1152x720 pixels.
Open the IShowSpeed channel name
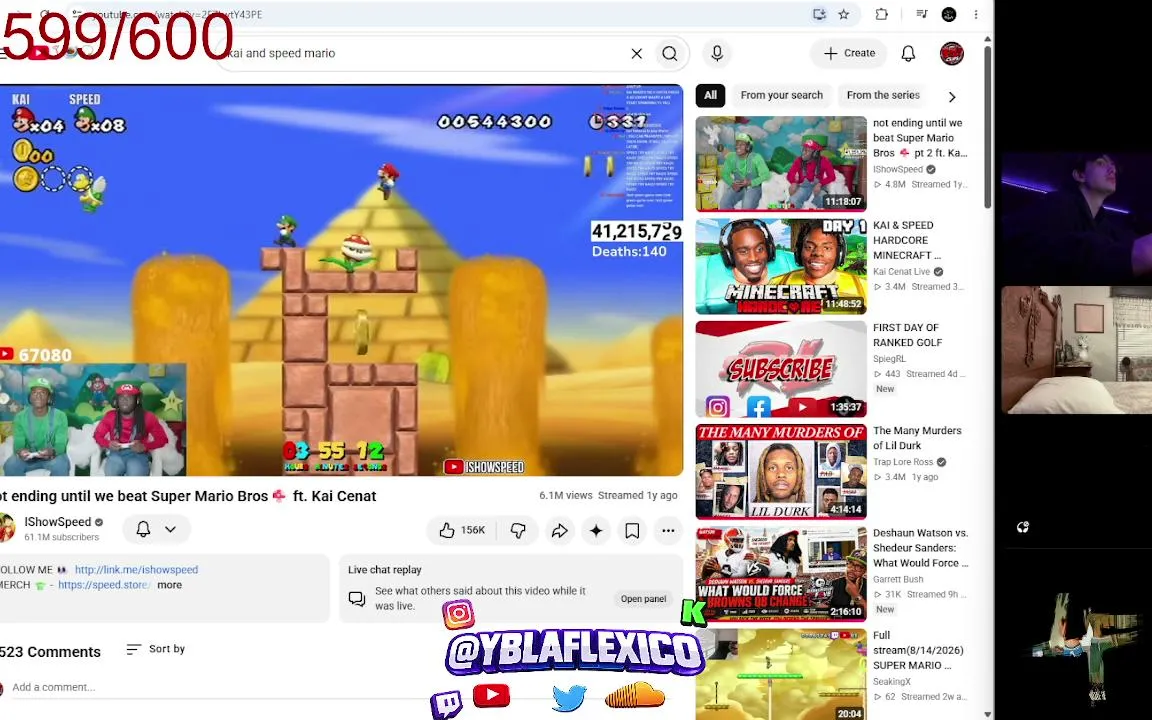(57, 522)
